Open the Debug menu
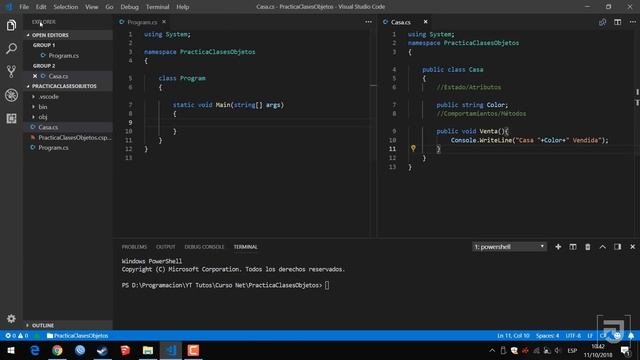Screen dimensions: 640x360 coord(129,7)
